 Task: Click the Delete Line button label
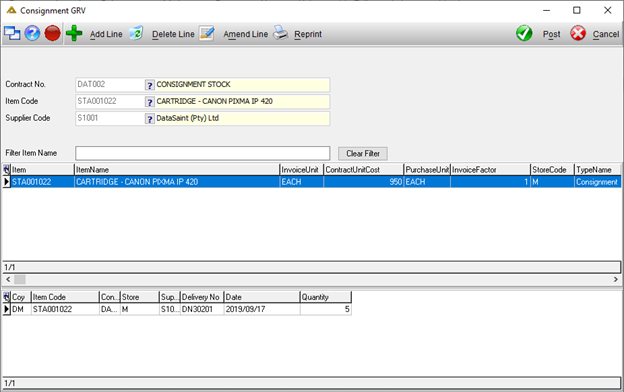click(173, 34)
